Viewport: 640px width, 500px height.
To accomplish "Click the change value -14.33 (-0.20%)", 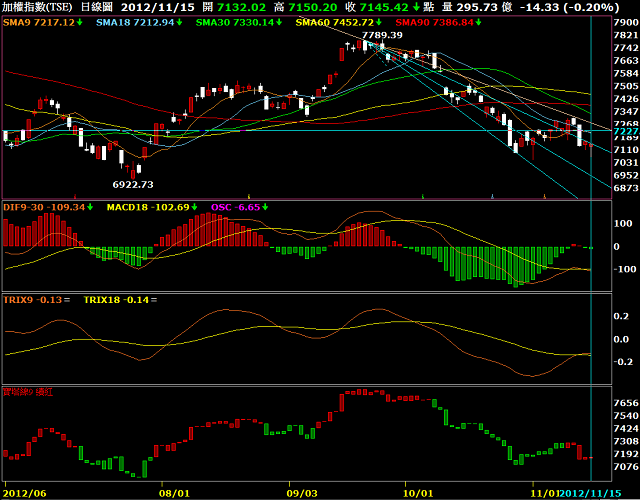I will 571,7.
